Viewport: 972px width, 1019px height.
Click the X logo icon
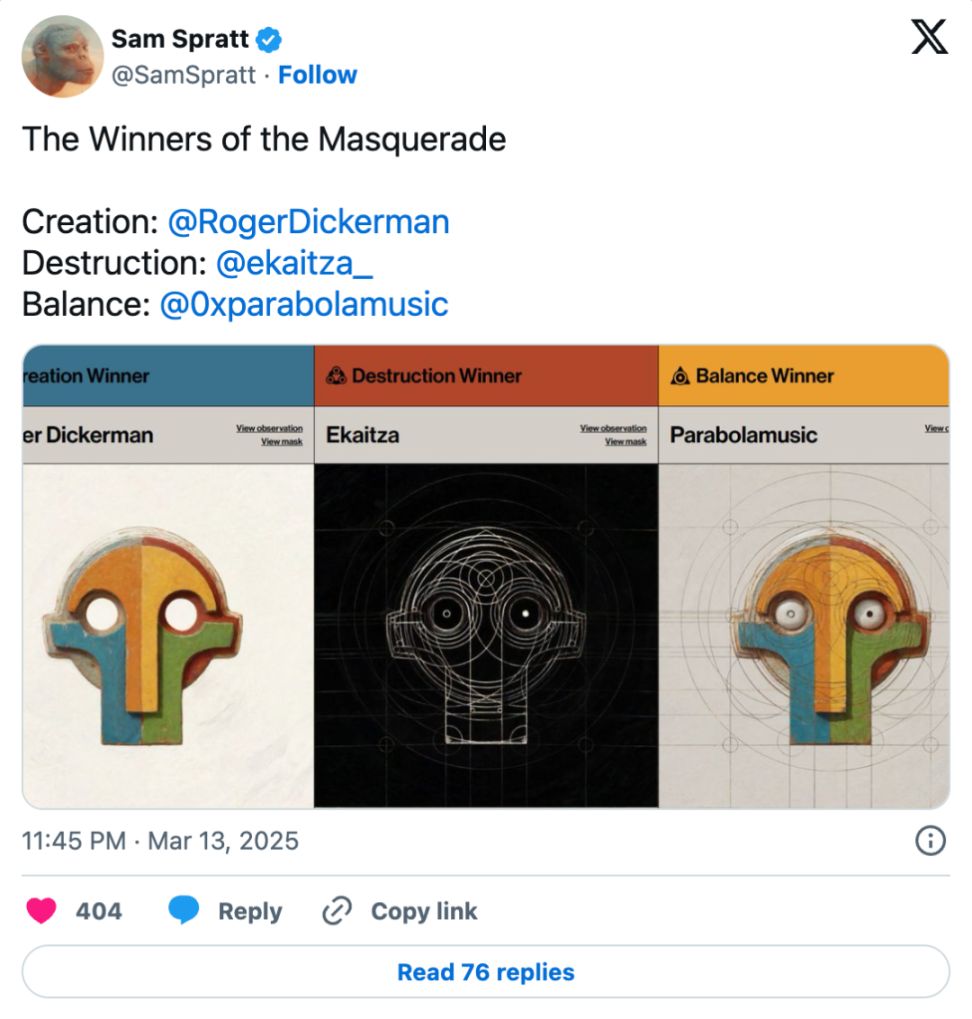pyautogui.click(x=930, y=39)
